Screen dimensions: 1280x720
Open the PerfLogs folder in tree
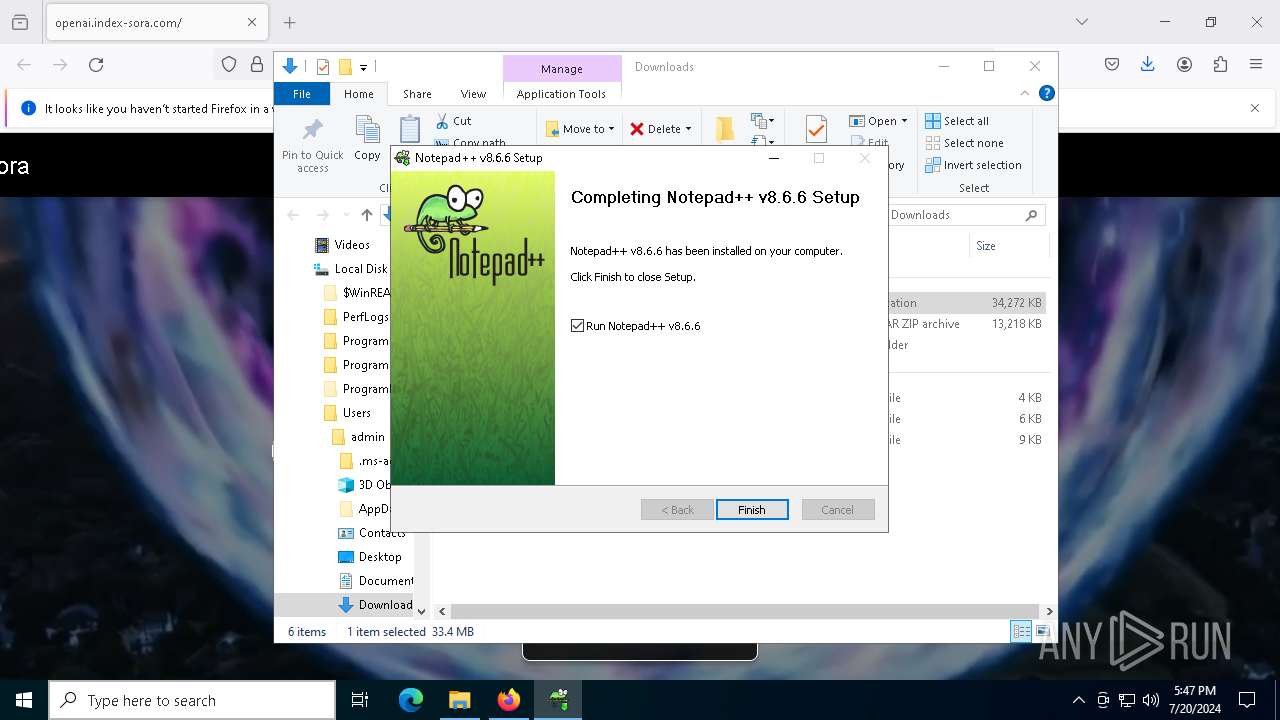(356, 317)
